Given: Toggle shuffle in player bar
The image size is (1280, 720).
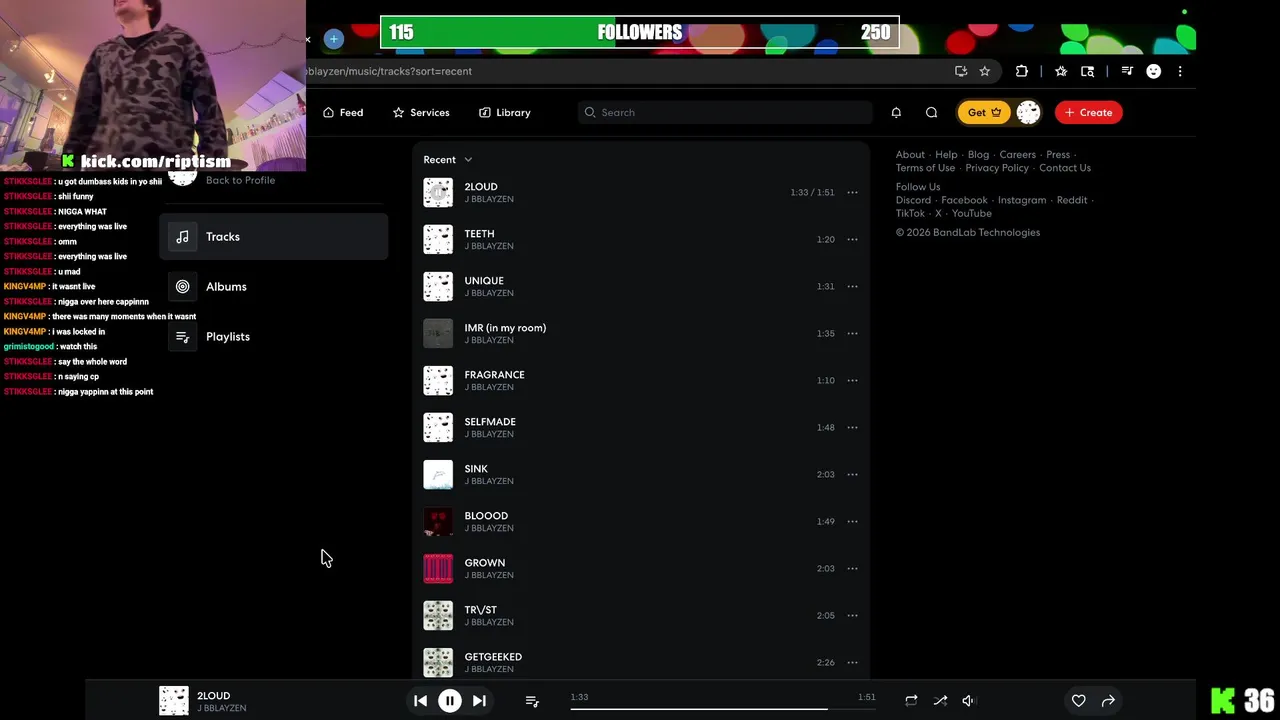Looking at the screenshot, I should 940,701.
